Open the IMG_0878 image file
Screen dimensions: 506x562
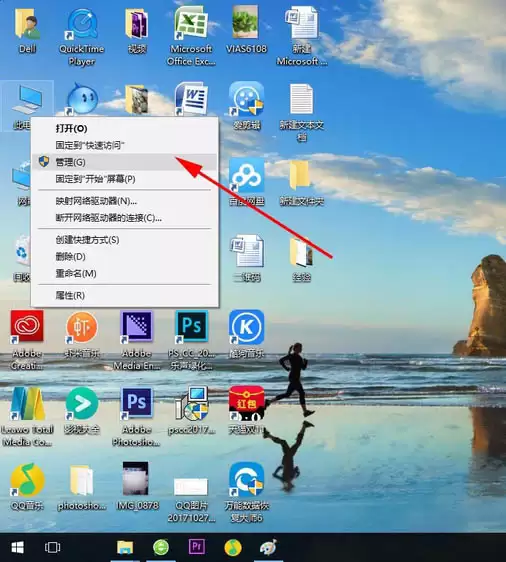(x=135, y=478)
